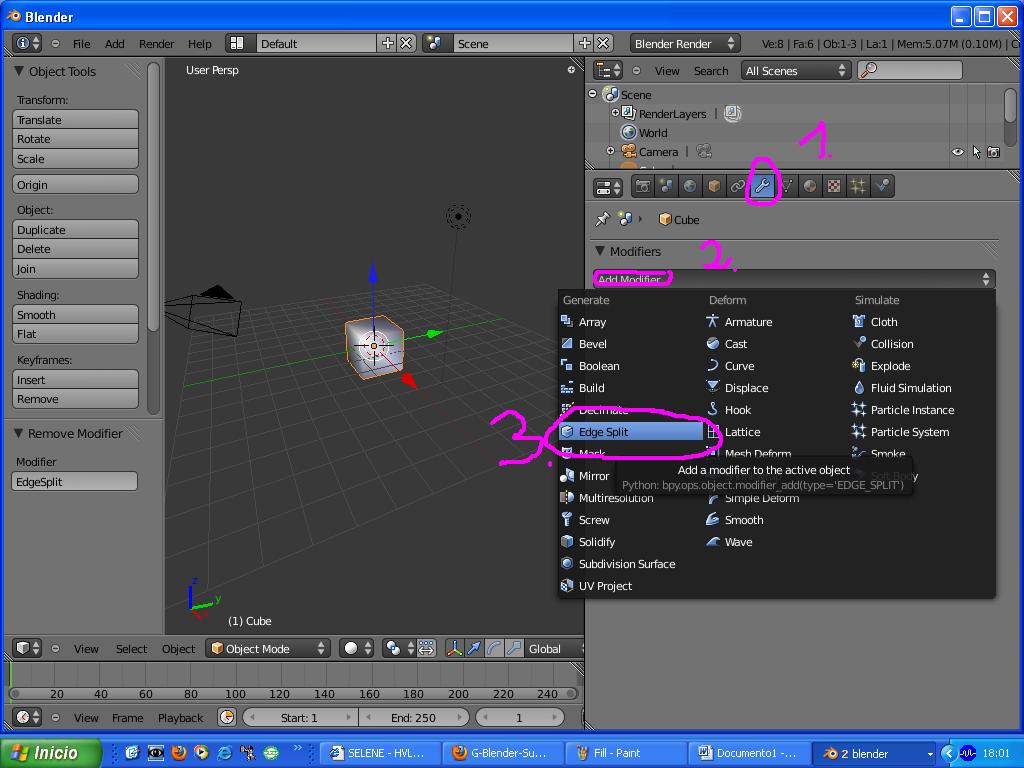Click the outliner search field
Image resolution: width=1024 pixels, height=768 pixels.
[x=910, y=70]
